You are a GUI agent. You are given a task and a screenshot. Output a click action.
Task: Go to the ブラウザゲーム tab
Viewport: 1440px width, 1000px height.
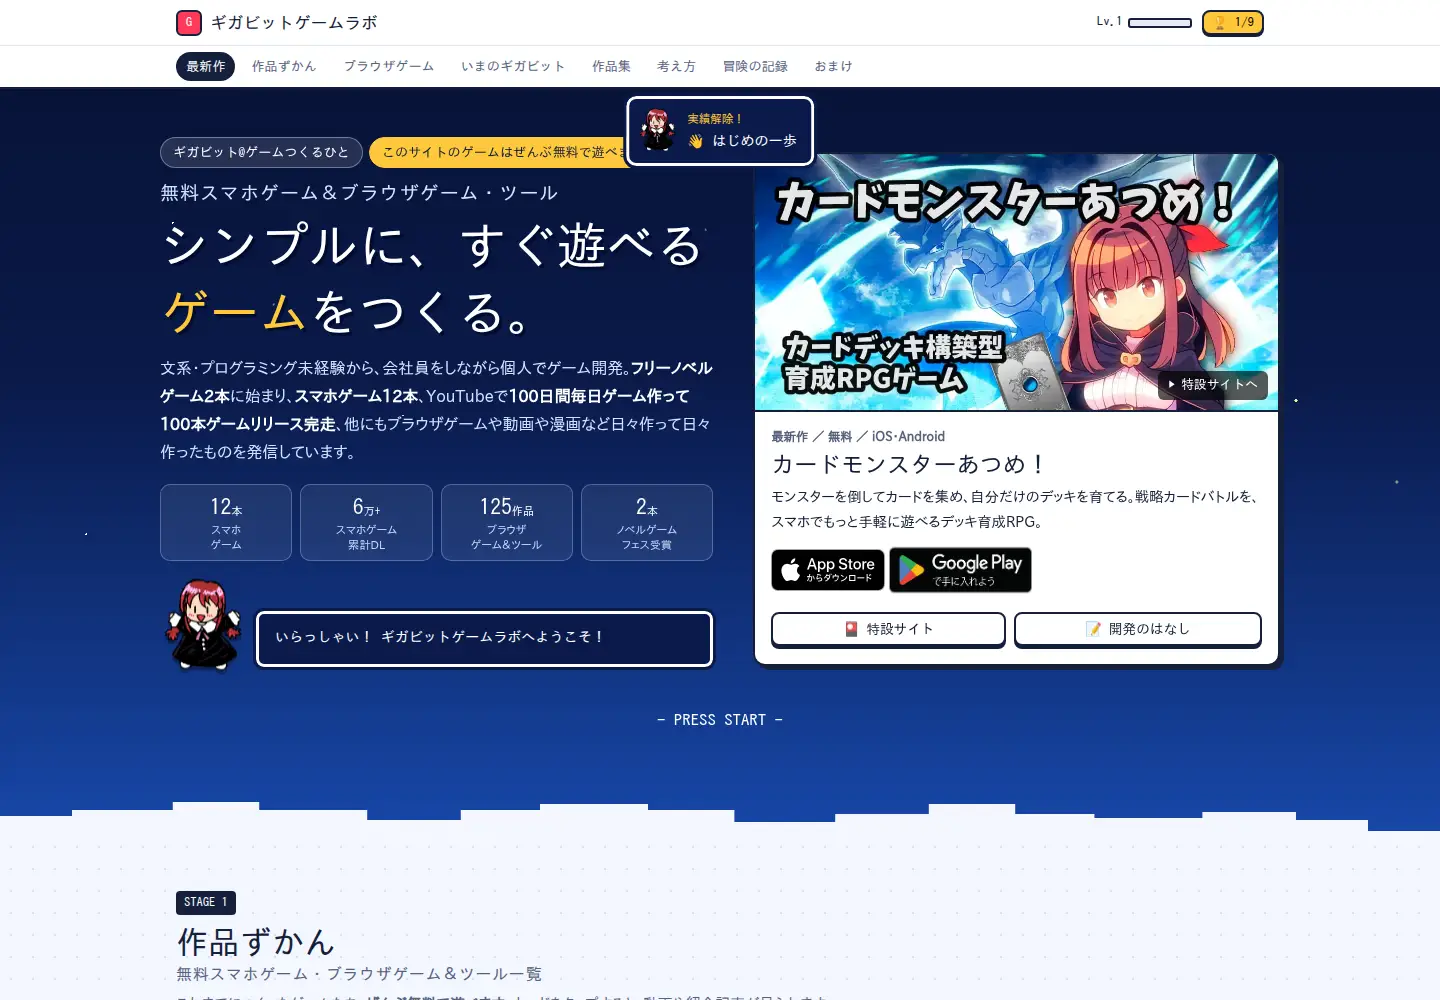[x=389, y=66]
